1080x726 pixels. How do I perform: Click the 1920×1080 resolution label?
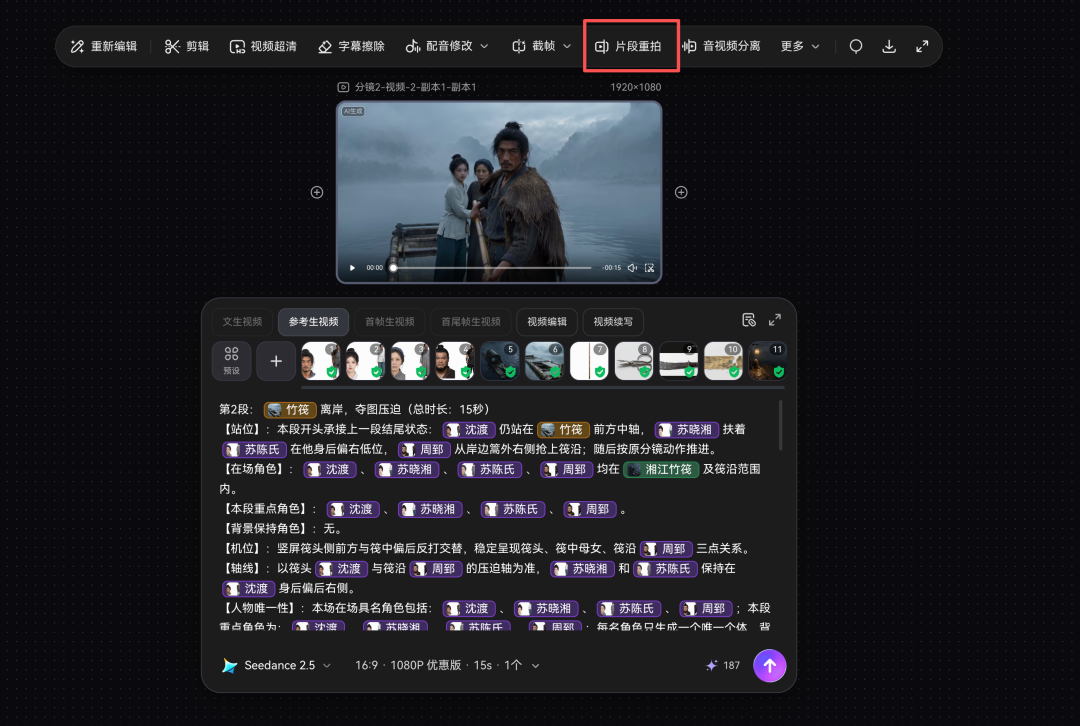tap(635, 87)
